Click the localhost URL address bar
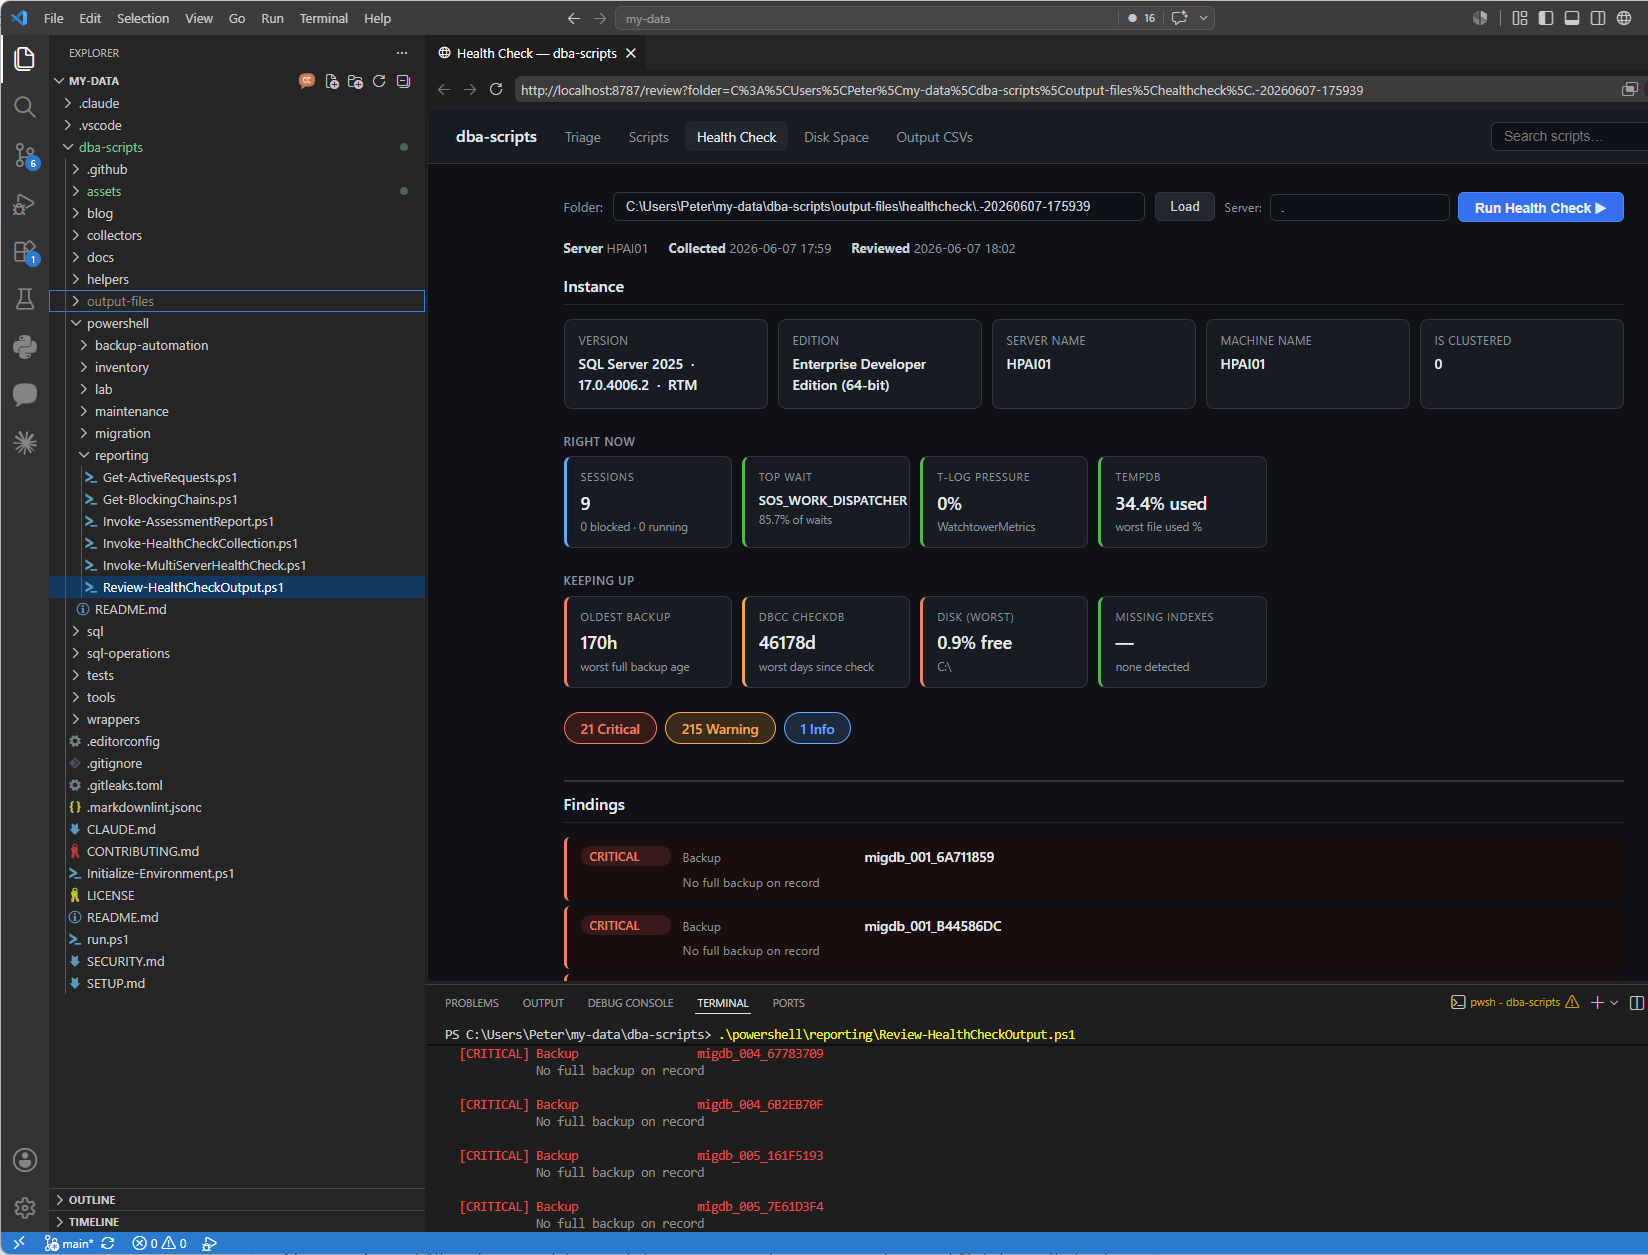The height and width of the screenshot is (1255, 1648). 1066,90
